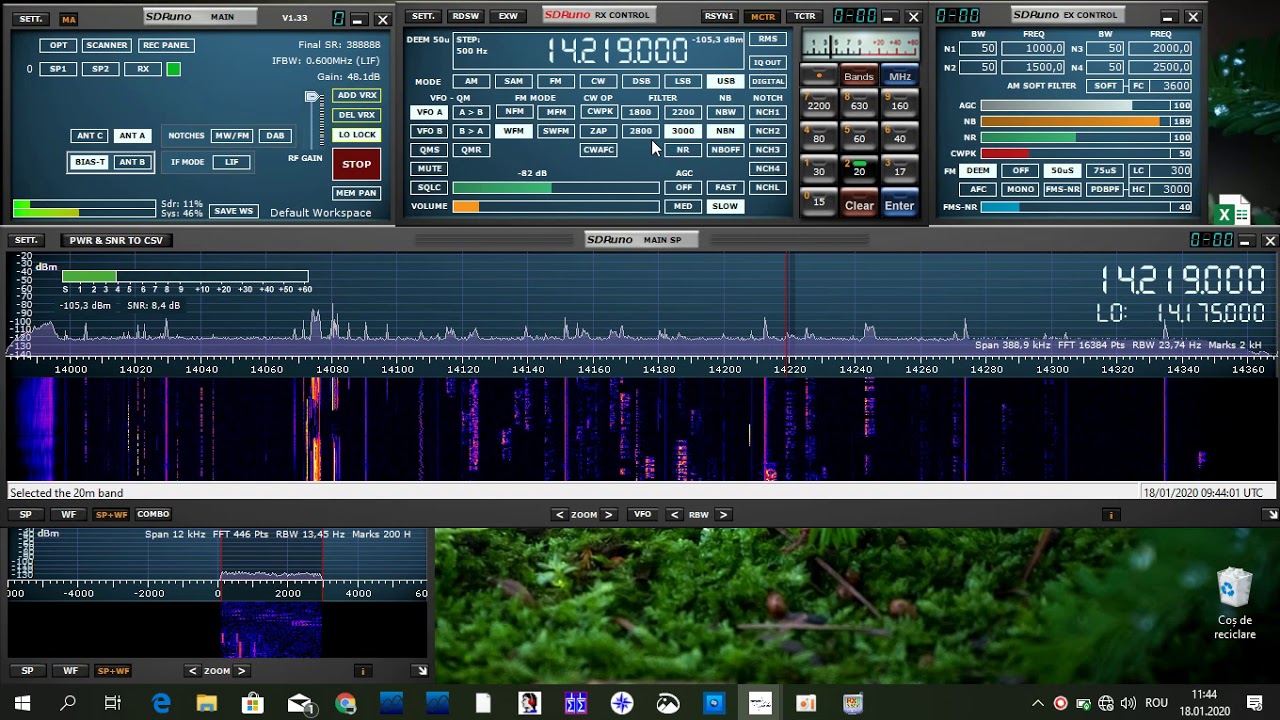Open SETT. in the SDRuno Main window

click(30, 19)
